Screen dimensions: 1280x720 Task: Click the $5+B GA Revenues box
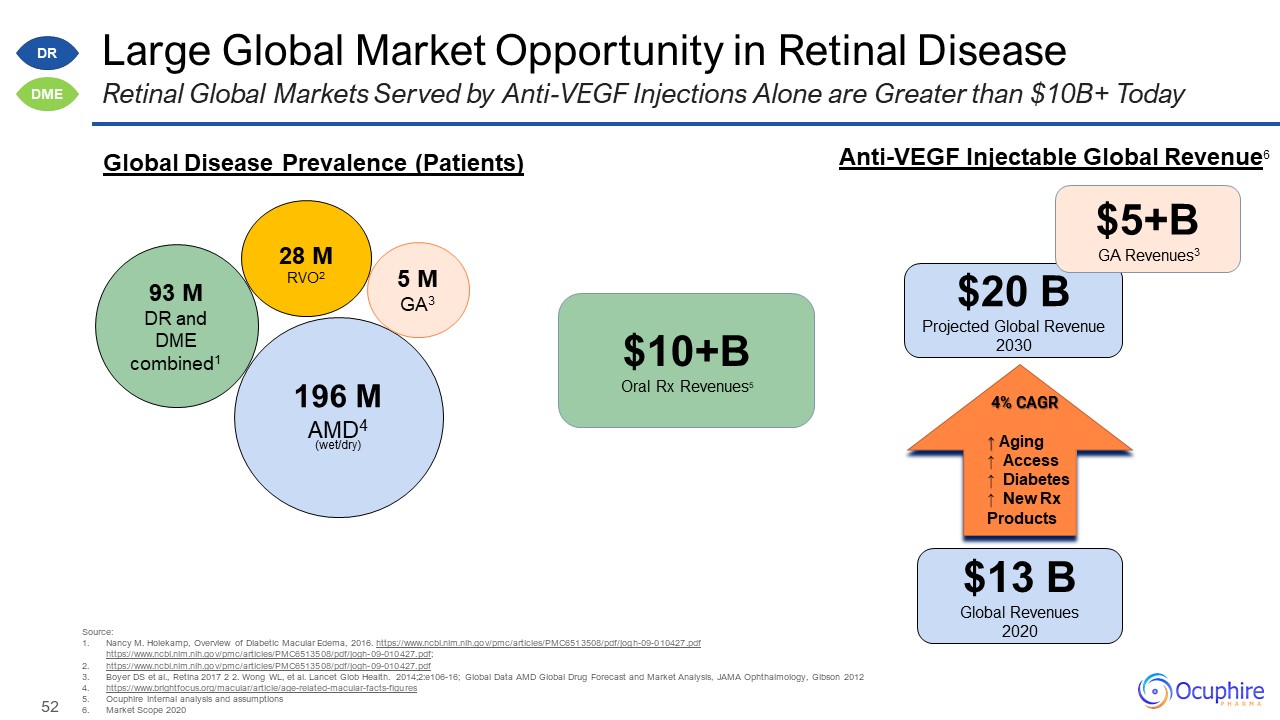tap(1148, 229)
